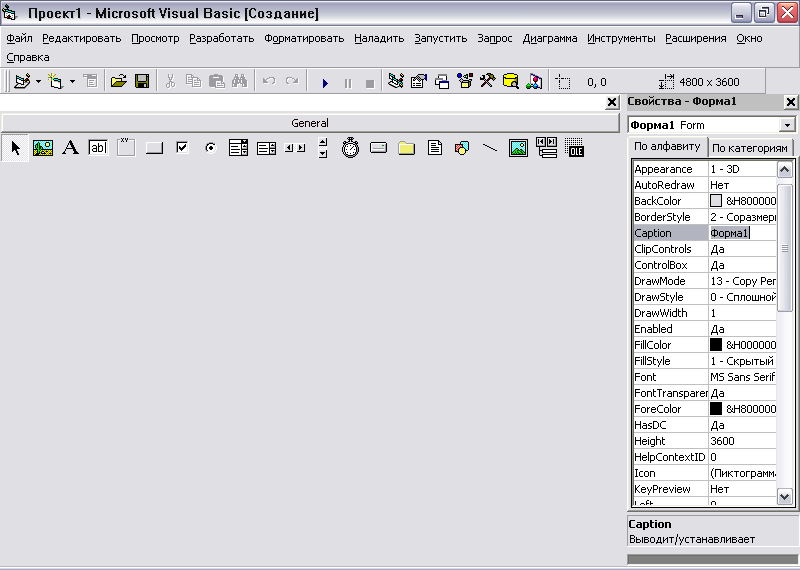Open the Visual Component Manager icon
The image size is (800, 570).
[x=534, y=81]
